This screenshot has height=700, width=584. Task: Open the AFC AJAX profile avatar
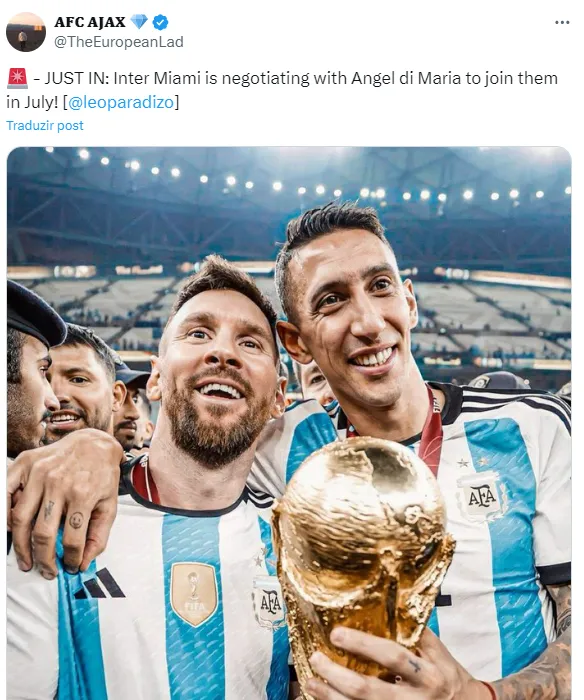pyautogui.click(x=26, y=32)
